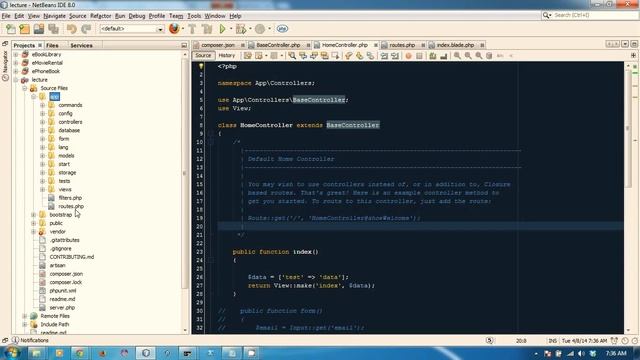Screen dimensions: 640x360
Task: Expand the eMovieRental project node
Action: 16,63
